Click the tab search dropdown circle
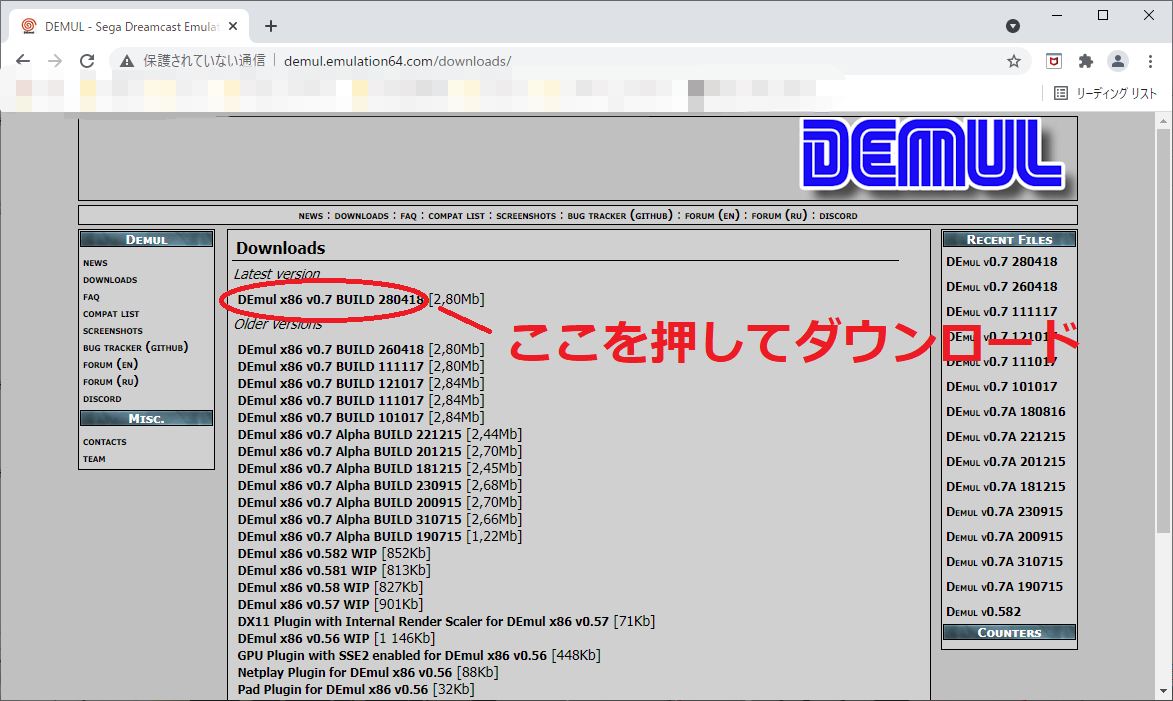Viewport: 1173px width, 701px height. (1013, 26)
